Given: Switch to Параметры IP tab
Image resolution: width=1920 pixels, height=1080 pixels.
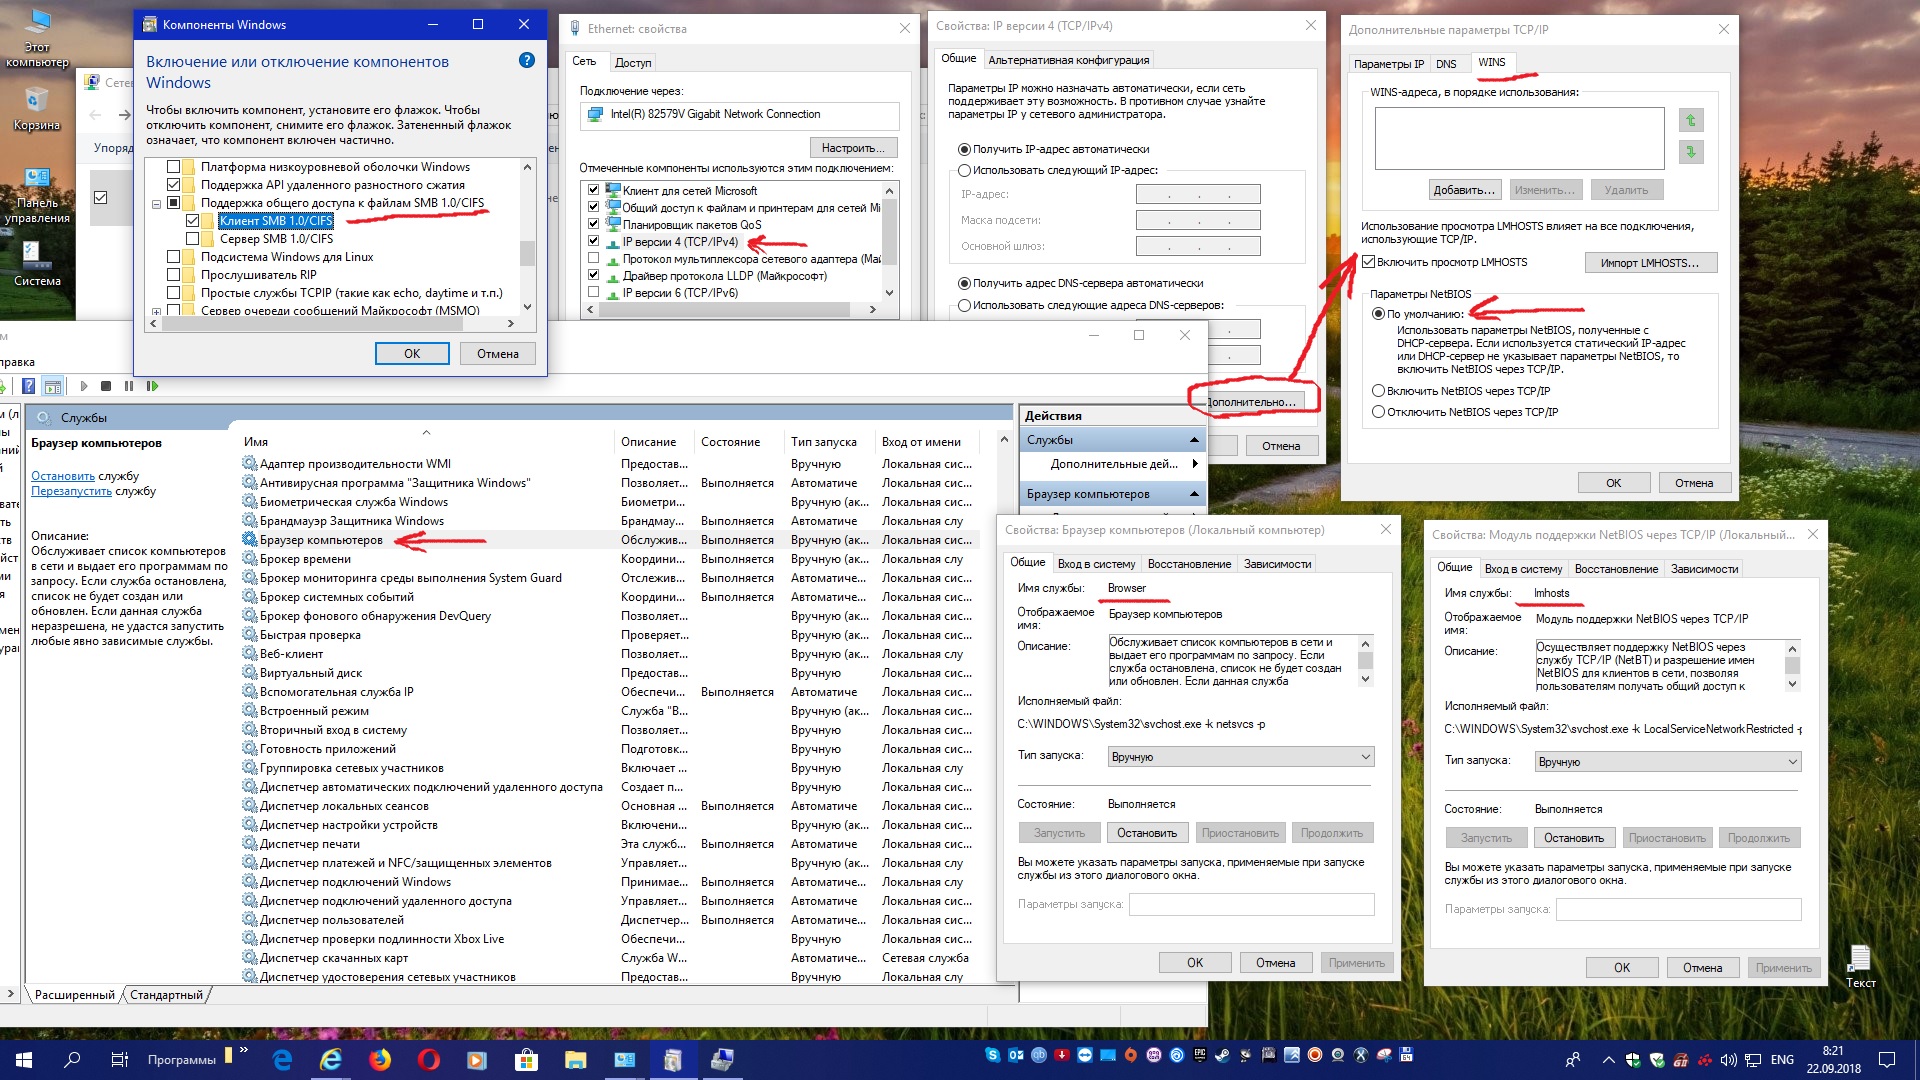Looking at the screenshot, I should coord(1389,64).
